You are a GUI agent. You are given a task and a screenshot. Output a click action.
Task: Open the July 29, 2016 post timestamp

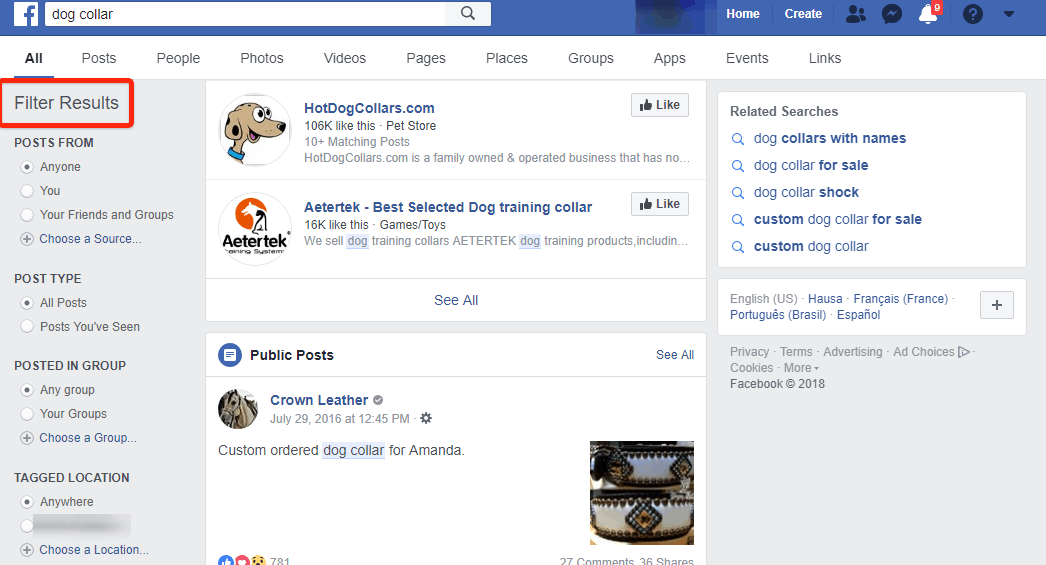coord(340,419)
